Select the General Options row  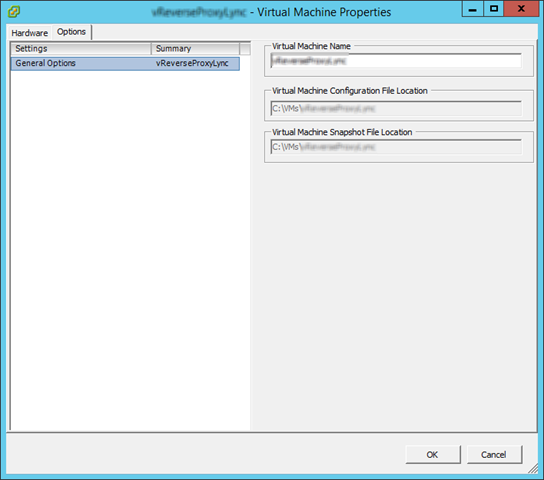[x=125, y=63]
